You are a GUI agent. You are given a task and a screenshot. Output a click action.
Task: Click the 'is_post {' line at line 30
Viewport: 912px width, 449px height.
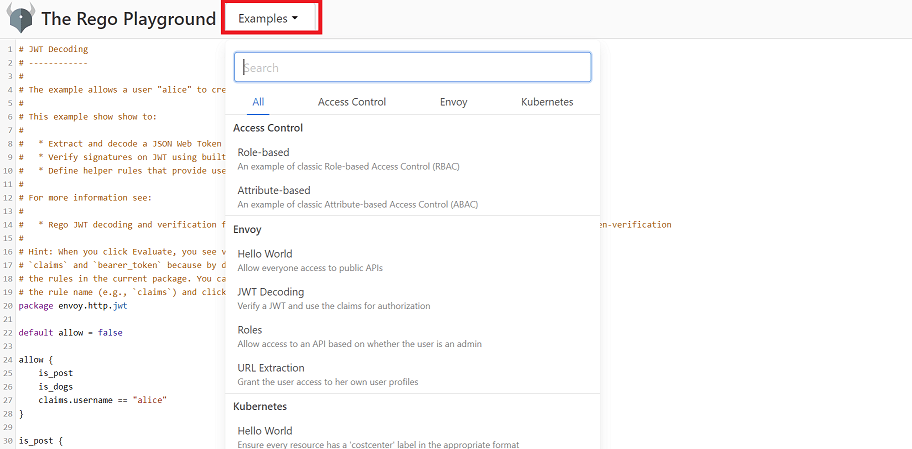[x=41, y=440]
